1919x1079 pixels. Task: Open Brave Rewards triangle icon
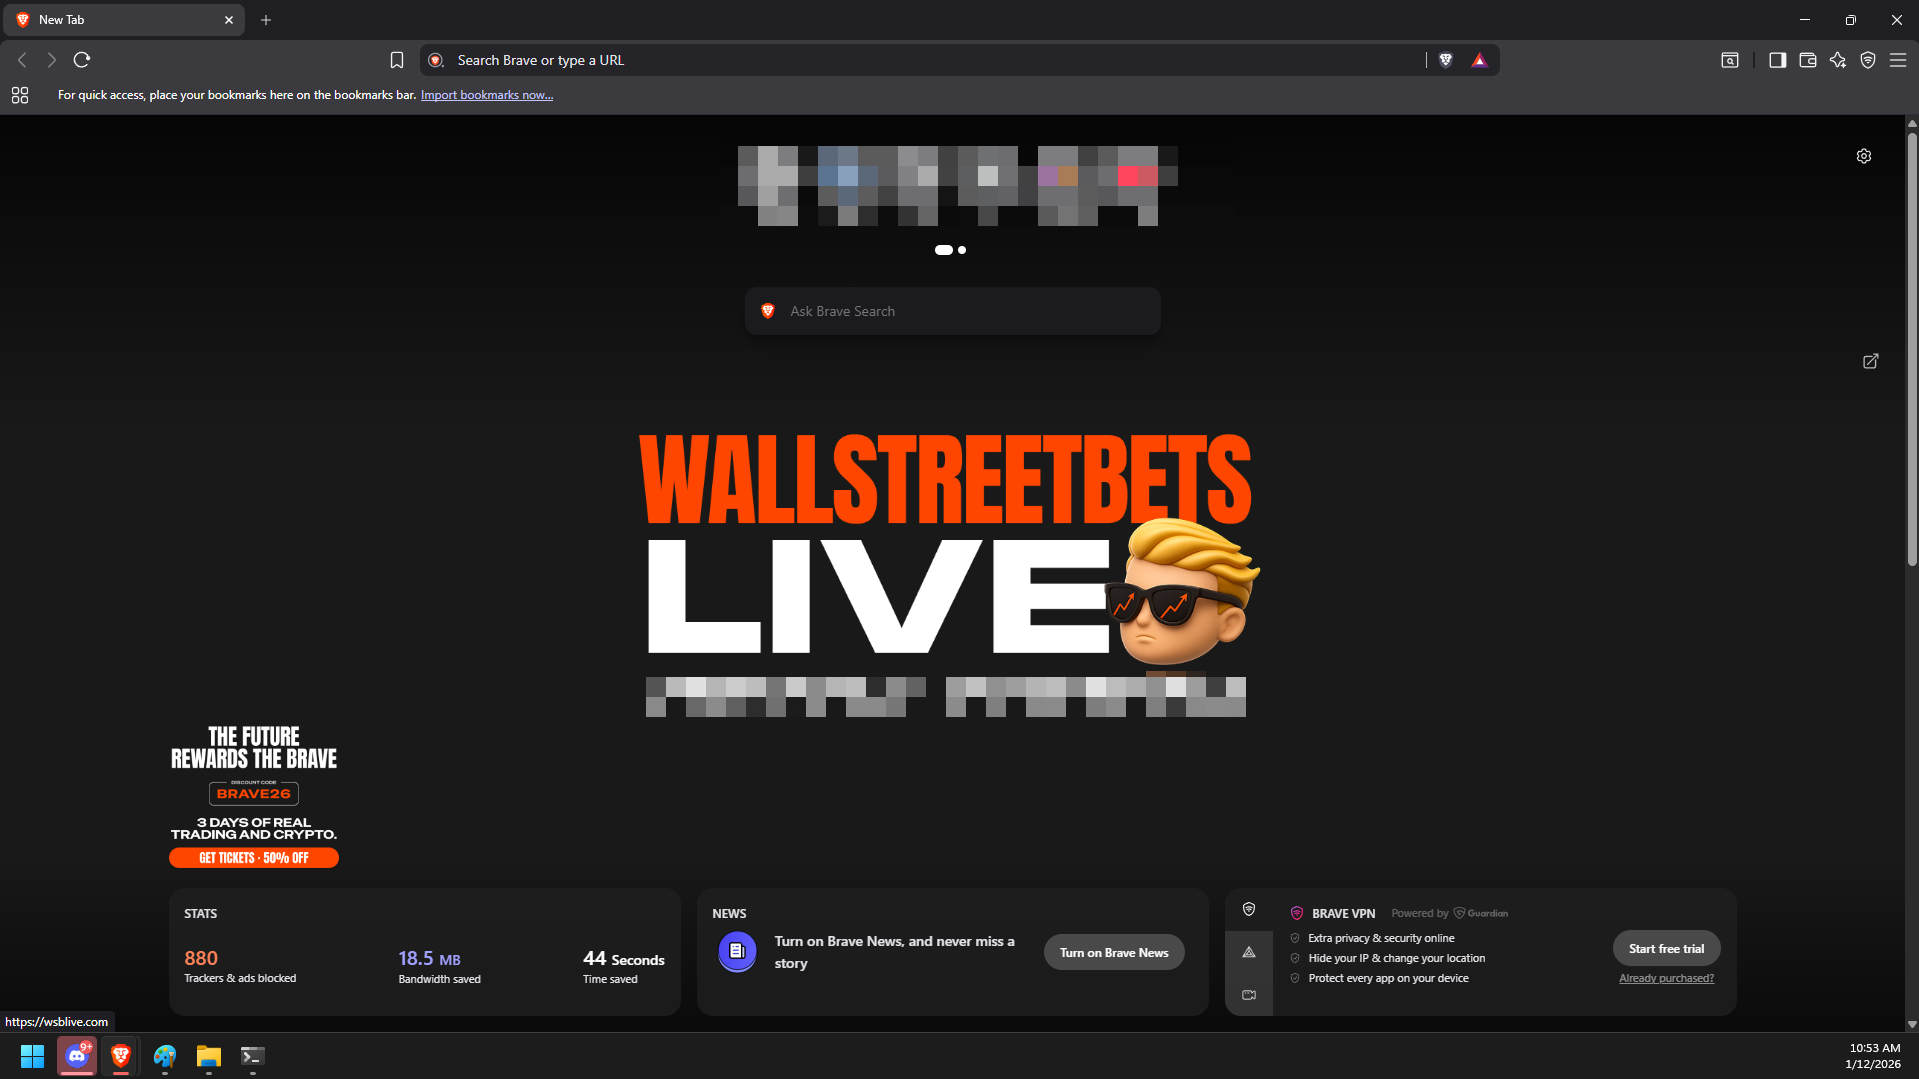pyautogui.click(x=1479, y=60)
